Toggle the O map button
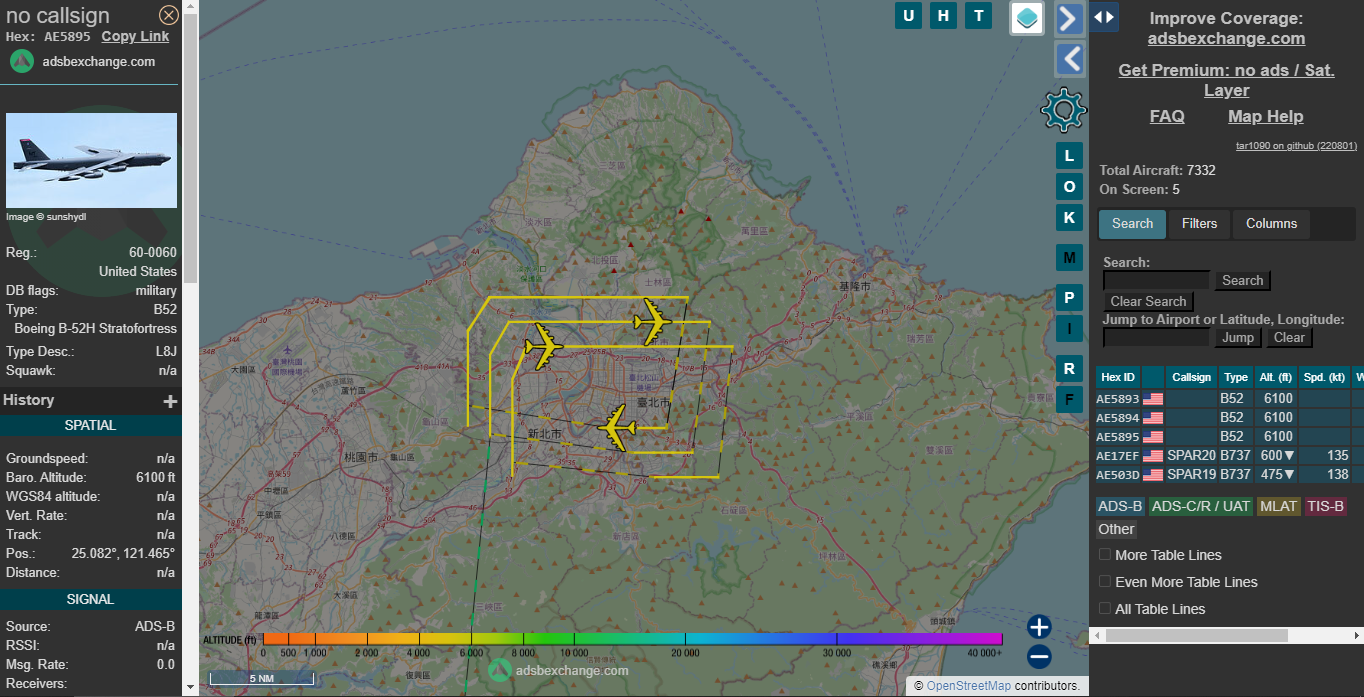Screen dimensions: 1364x697 pyautogui.click(x=1069, y=187)
